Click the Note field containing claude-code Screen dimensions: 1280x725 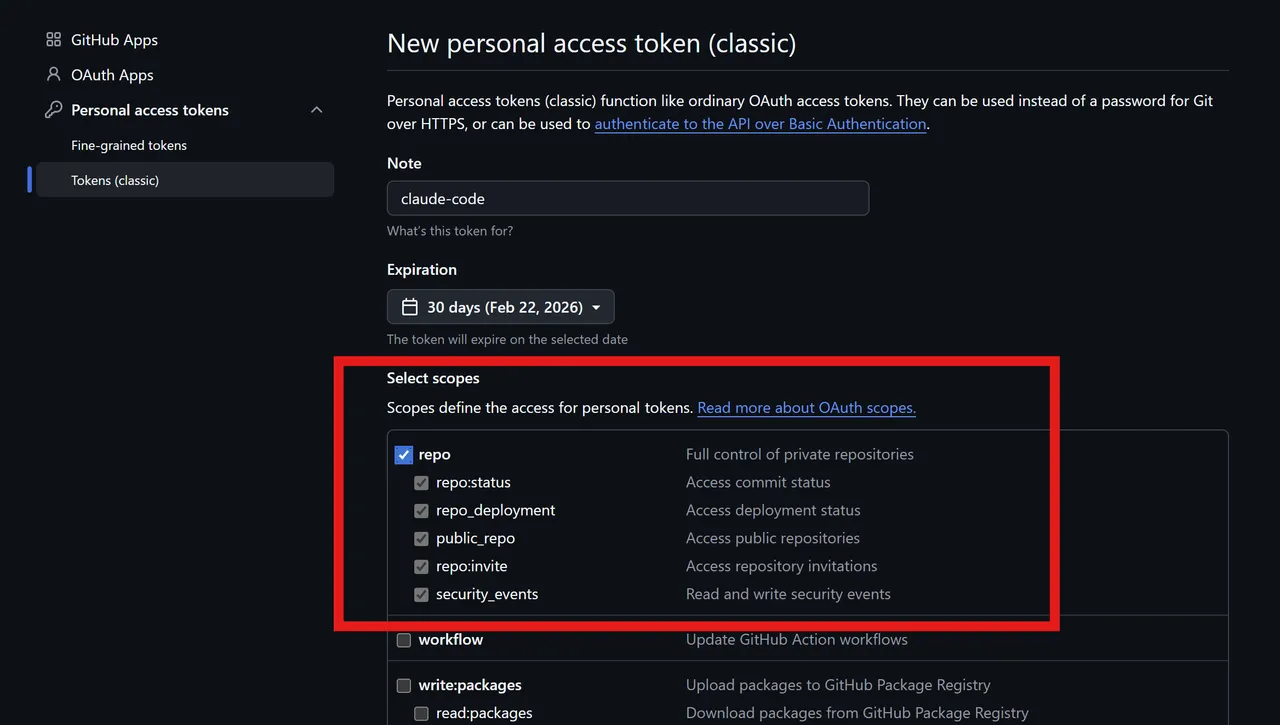(x=628, y=198)
